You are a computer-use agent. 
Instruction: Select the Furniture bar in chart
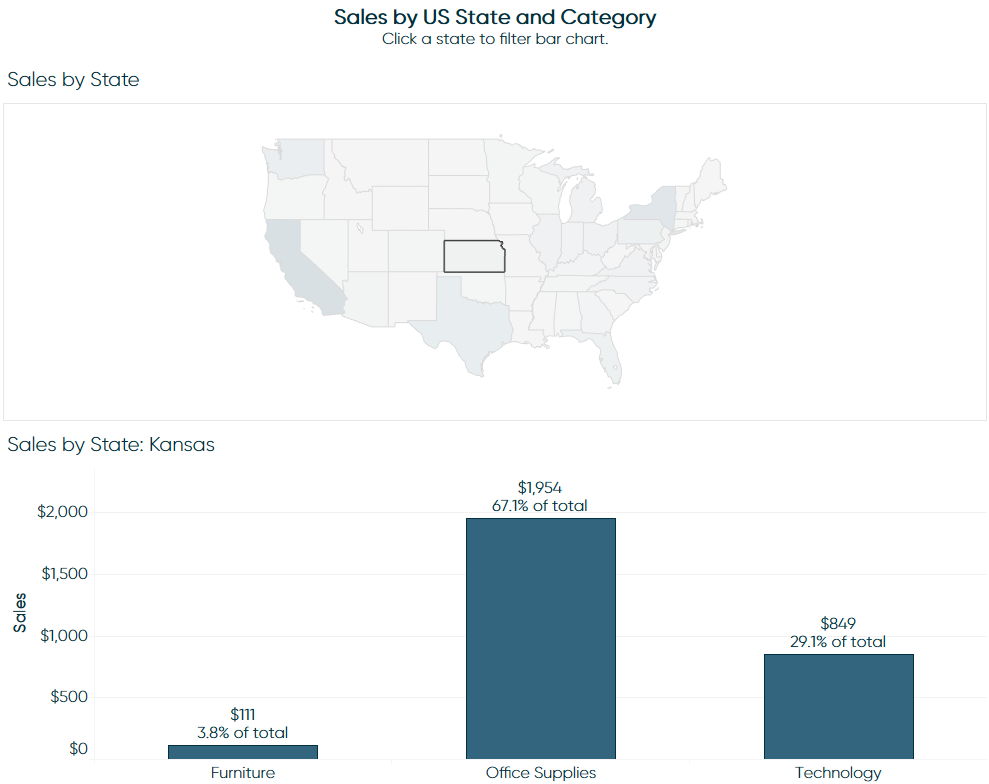[x=243, y=752]
